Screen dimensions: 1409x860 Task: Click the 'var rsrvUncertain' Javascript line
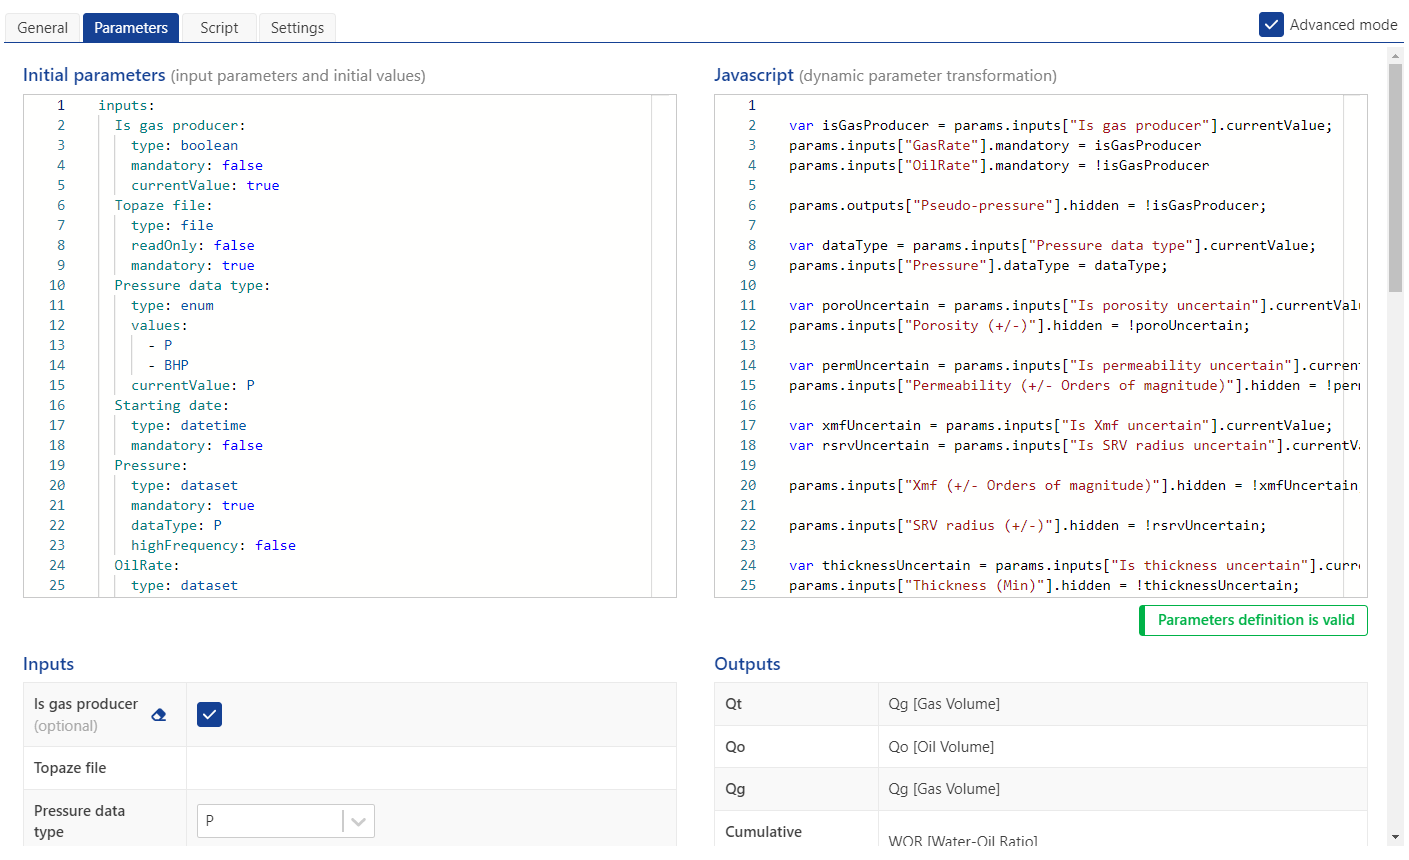click(1074, 445)
